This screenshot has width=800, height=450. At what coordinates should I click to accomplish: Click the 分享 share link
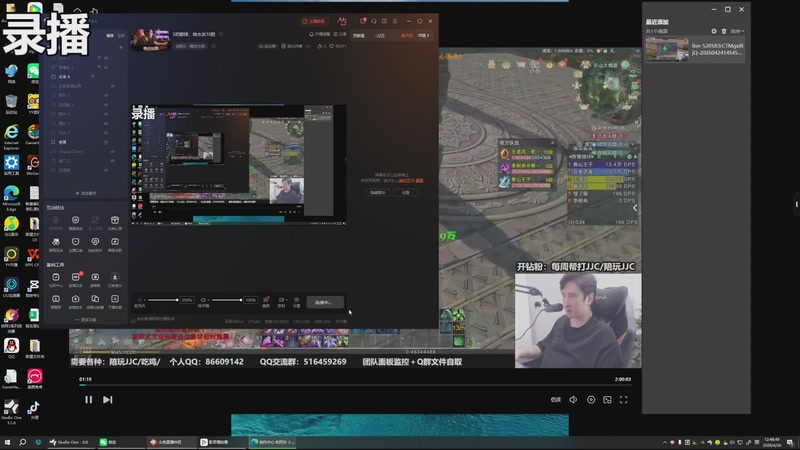(x=339, y=34)
